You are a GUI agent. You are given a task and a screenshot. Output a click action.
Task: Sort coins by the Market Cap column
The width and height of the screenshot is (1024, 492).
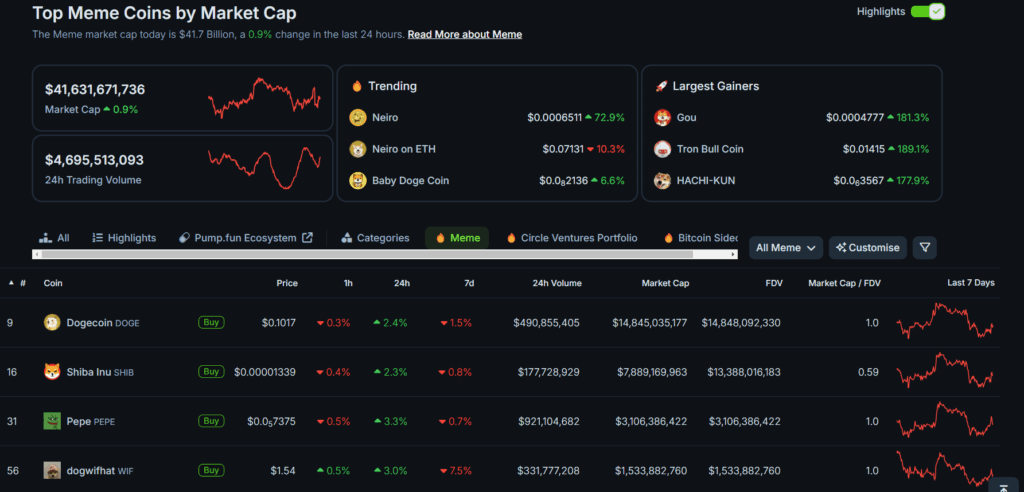tap(664, 283)
